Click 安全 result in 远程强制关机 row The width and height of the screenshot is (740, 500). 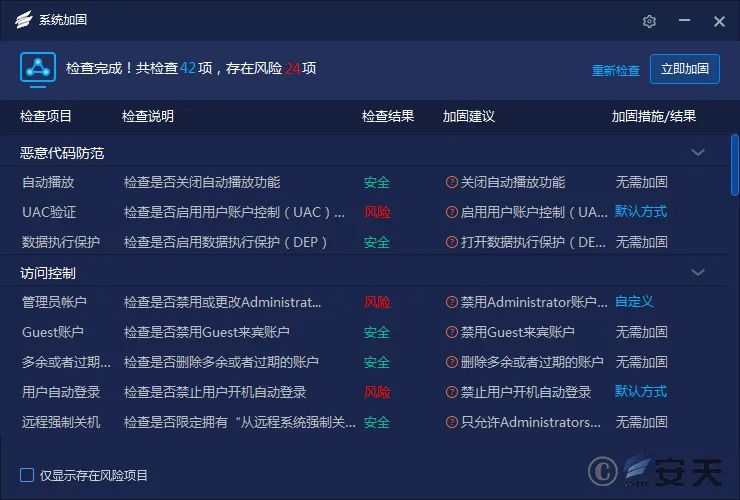coord(377,422)
